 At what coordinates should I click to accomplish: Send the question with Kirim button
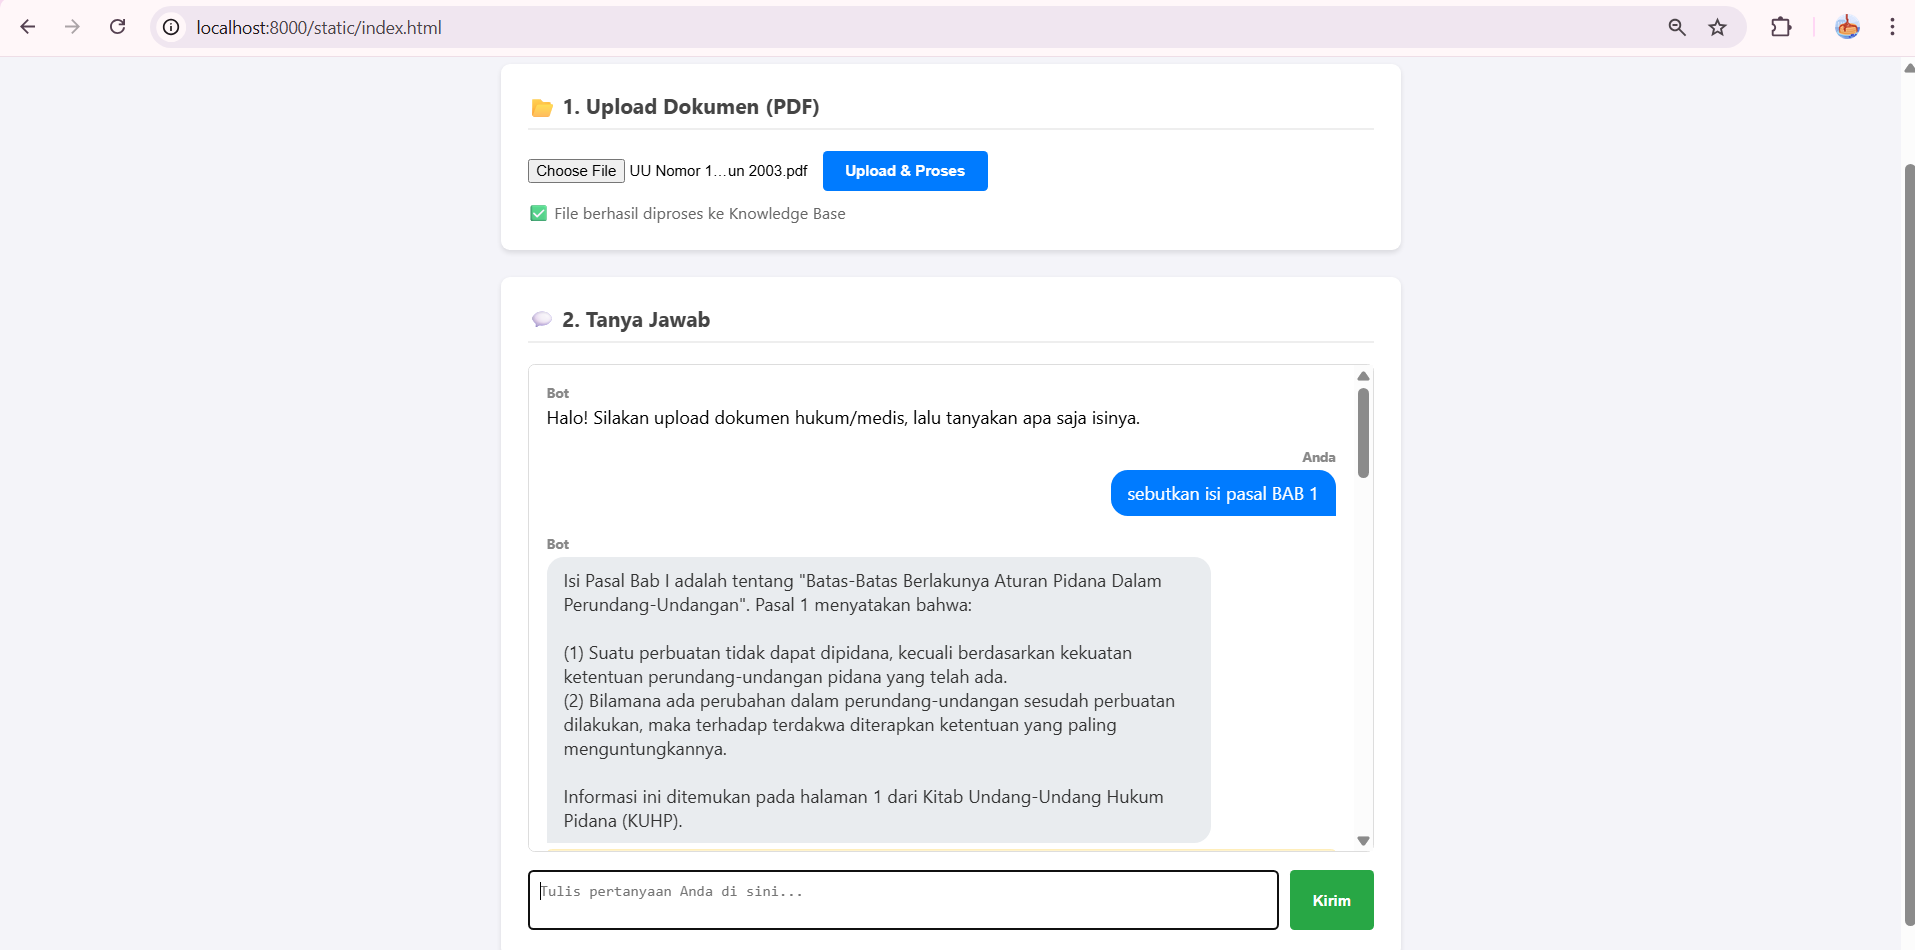(x=1330, y=900)
